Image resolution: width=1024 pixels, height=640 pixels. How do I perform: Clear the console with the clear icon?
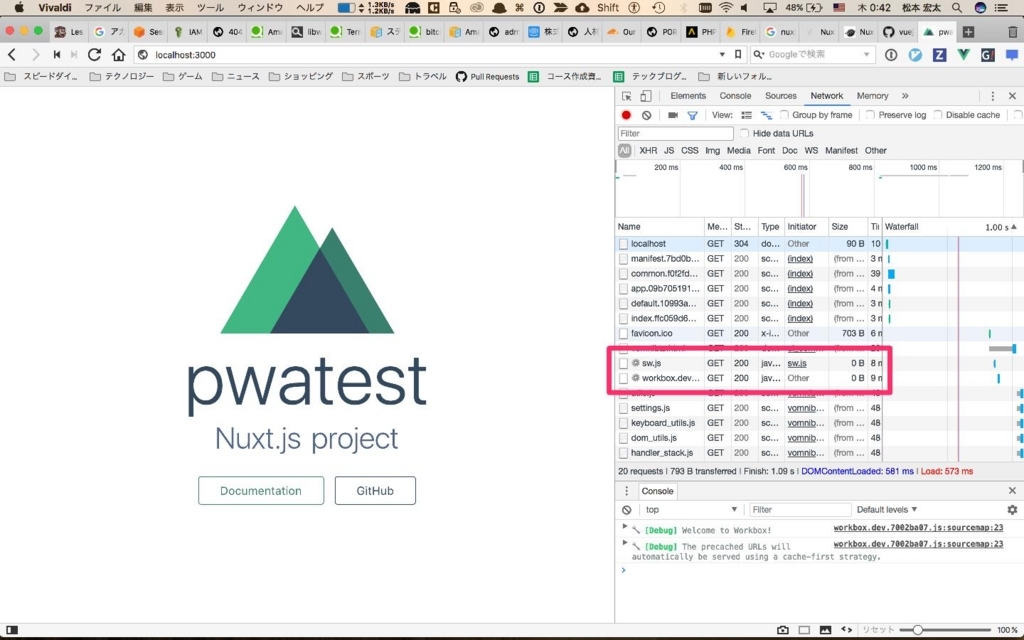[626, 509]
